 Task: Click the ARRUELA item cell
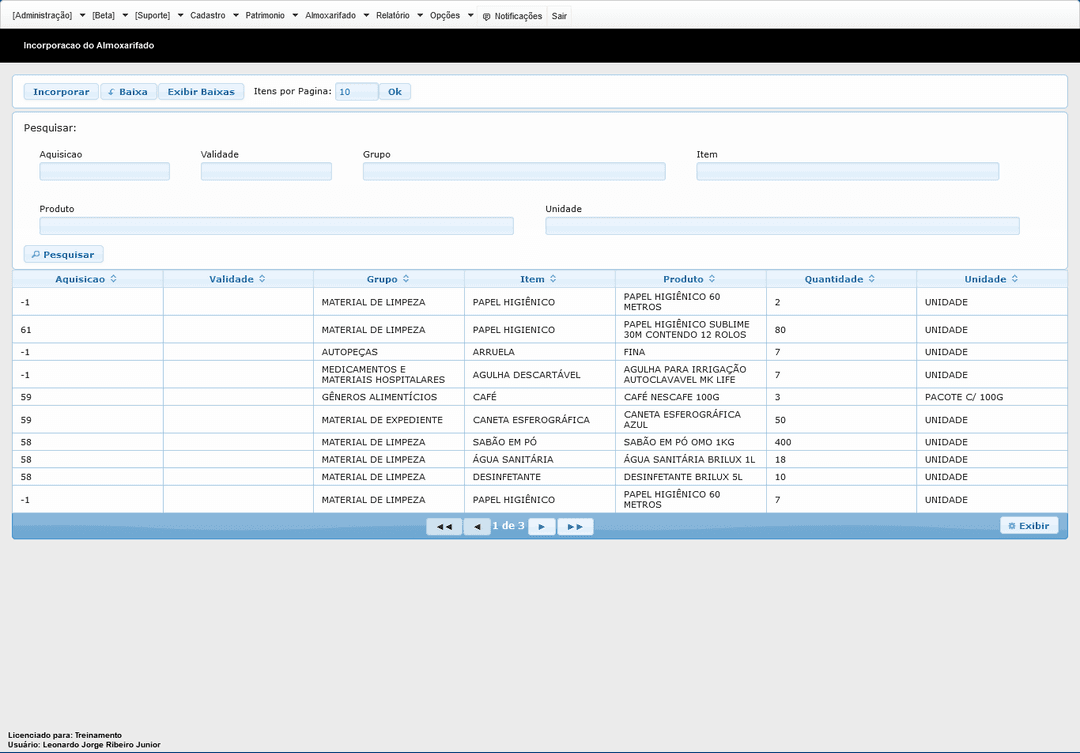[x=540, y=352]
